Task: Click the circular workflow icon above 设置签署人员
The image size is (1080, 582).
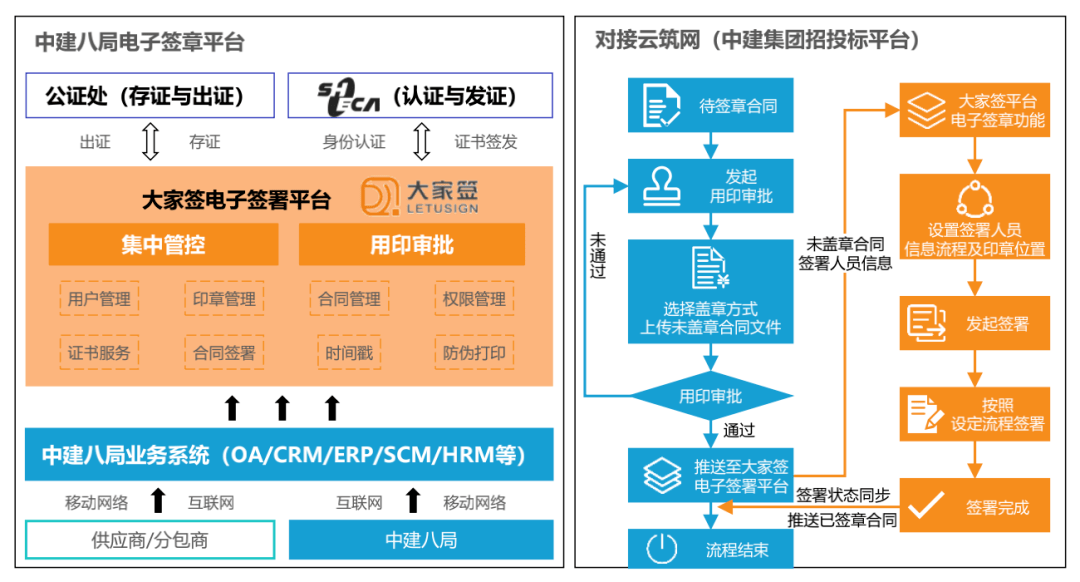Action: (x=975, y=199)
